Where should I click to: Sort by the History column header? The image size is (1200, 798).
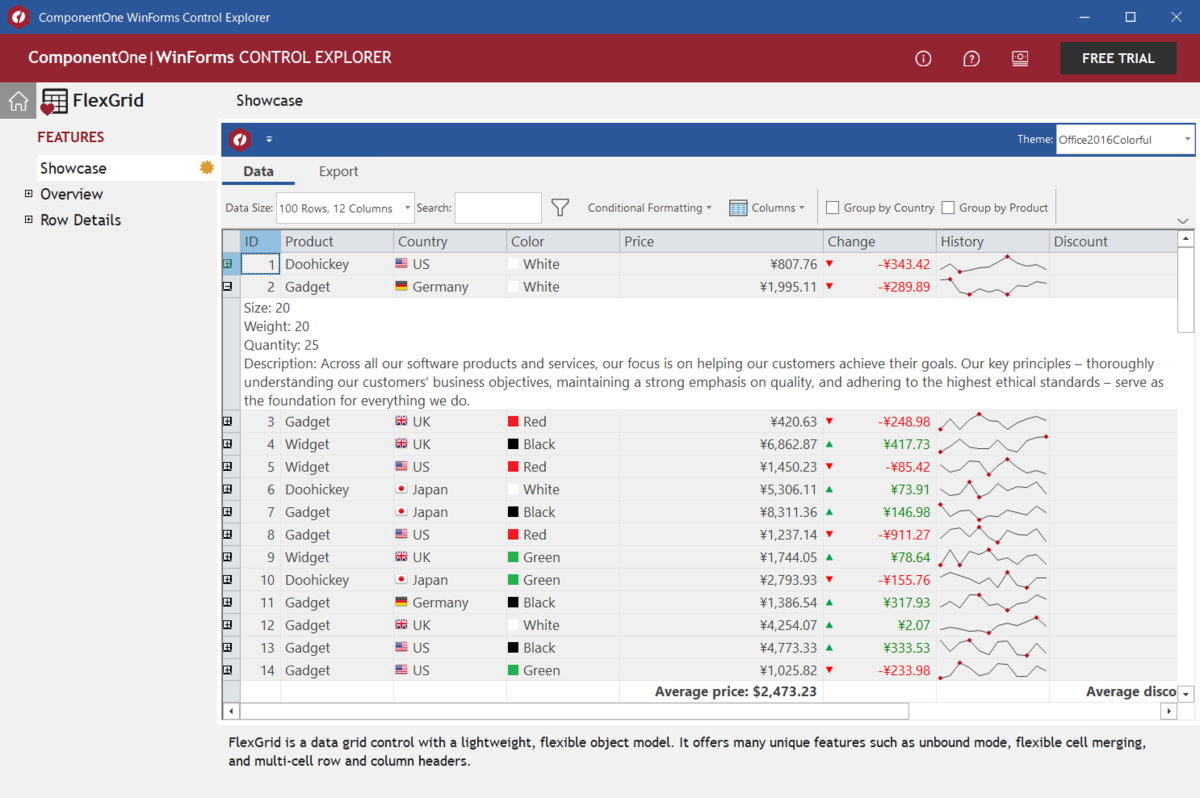993,241
